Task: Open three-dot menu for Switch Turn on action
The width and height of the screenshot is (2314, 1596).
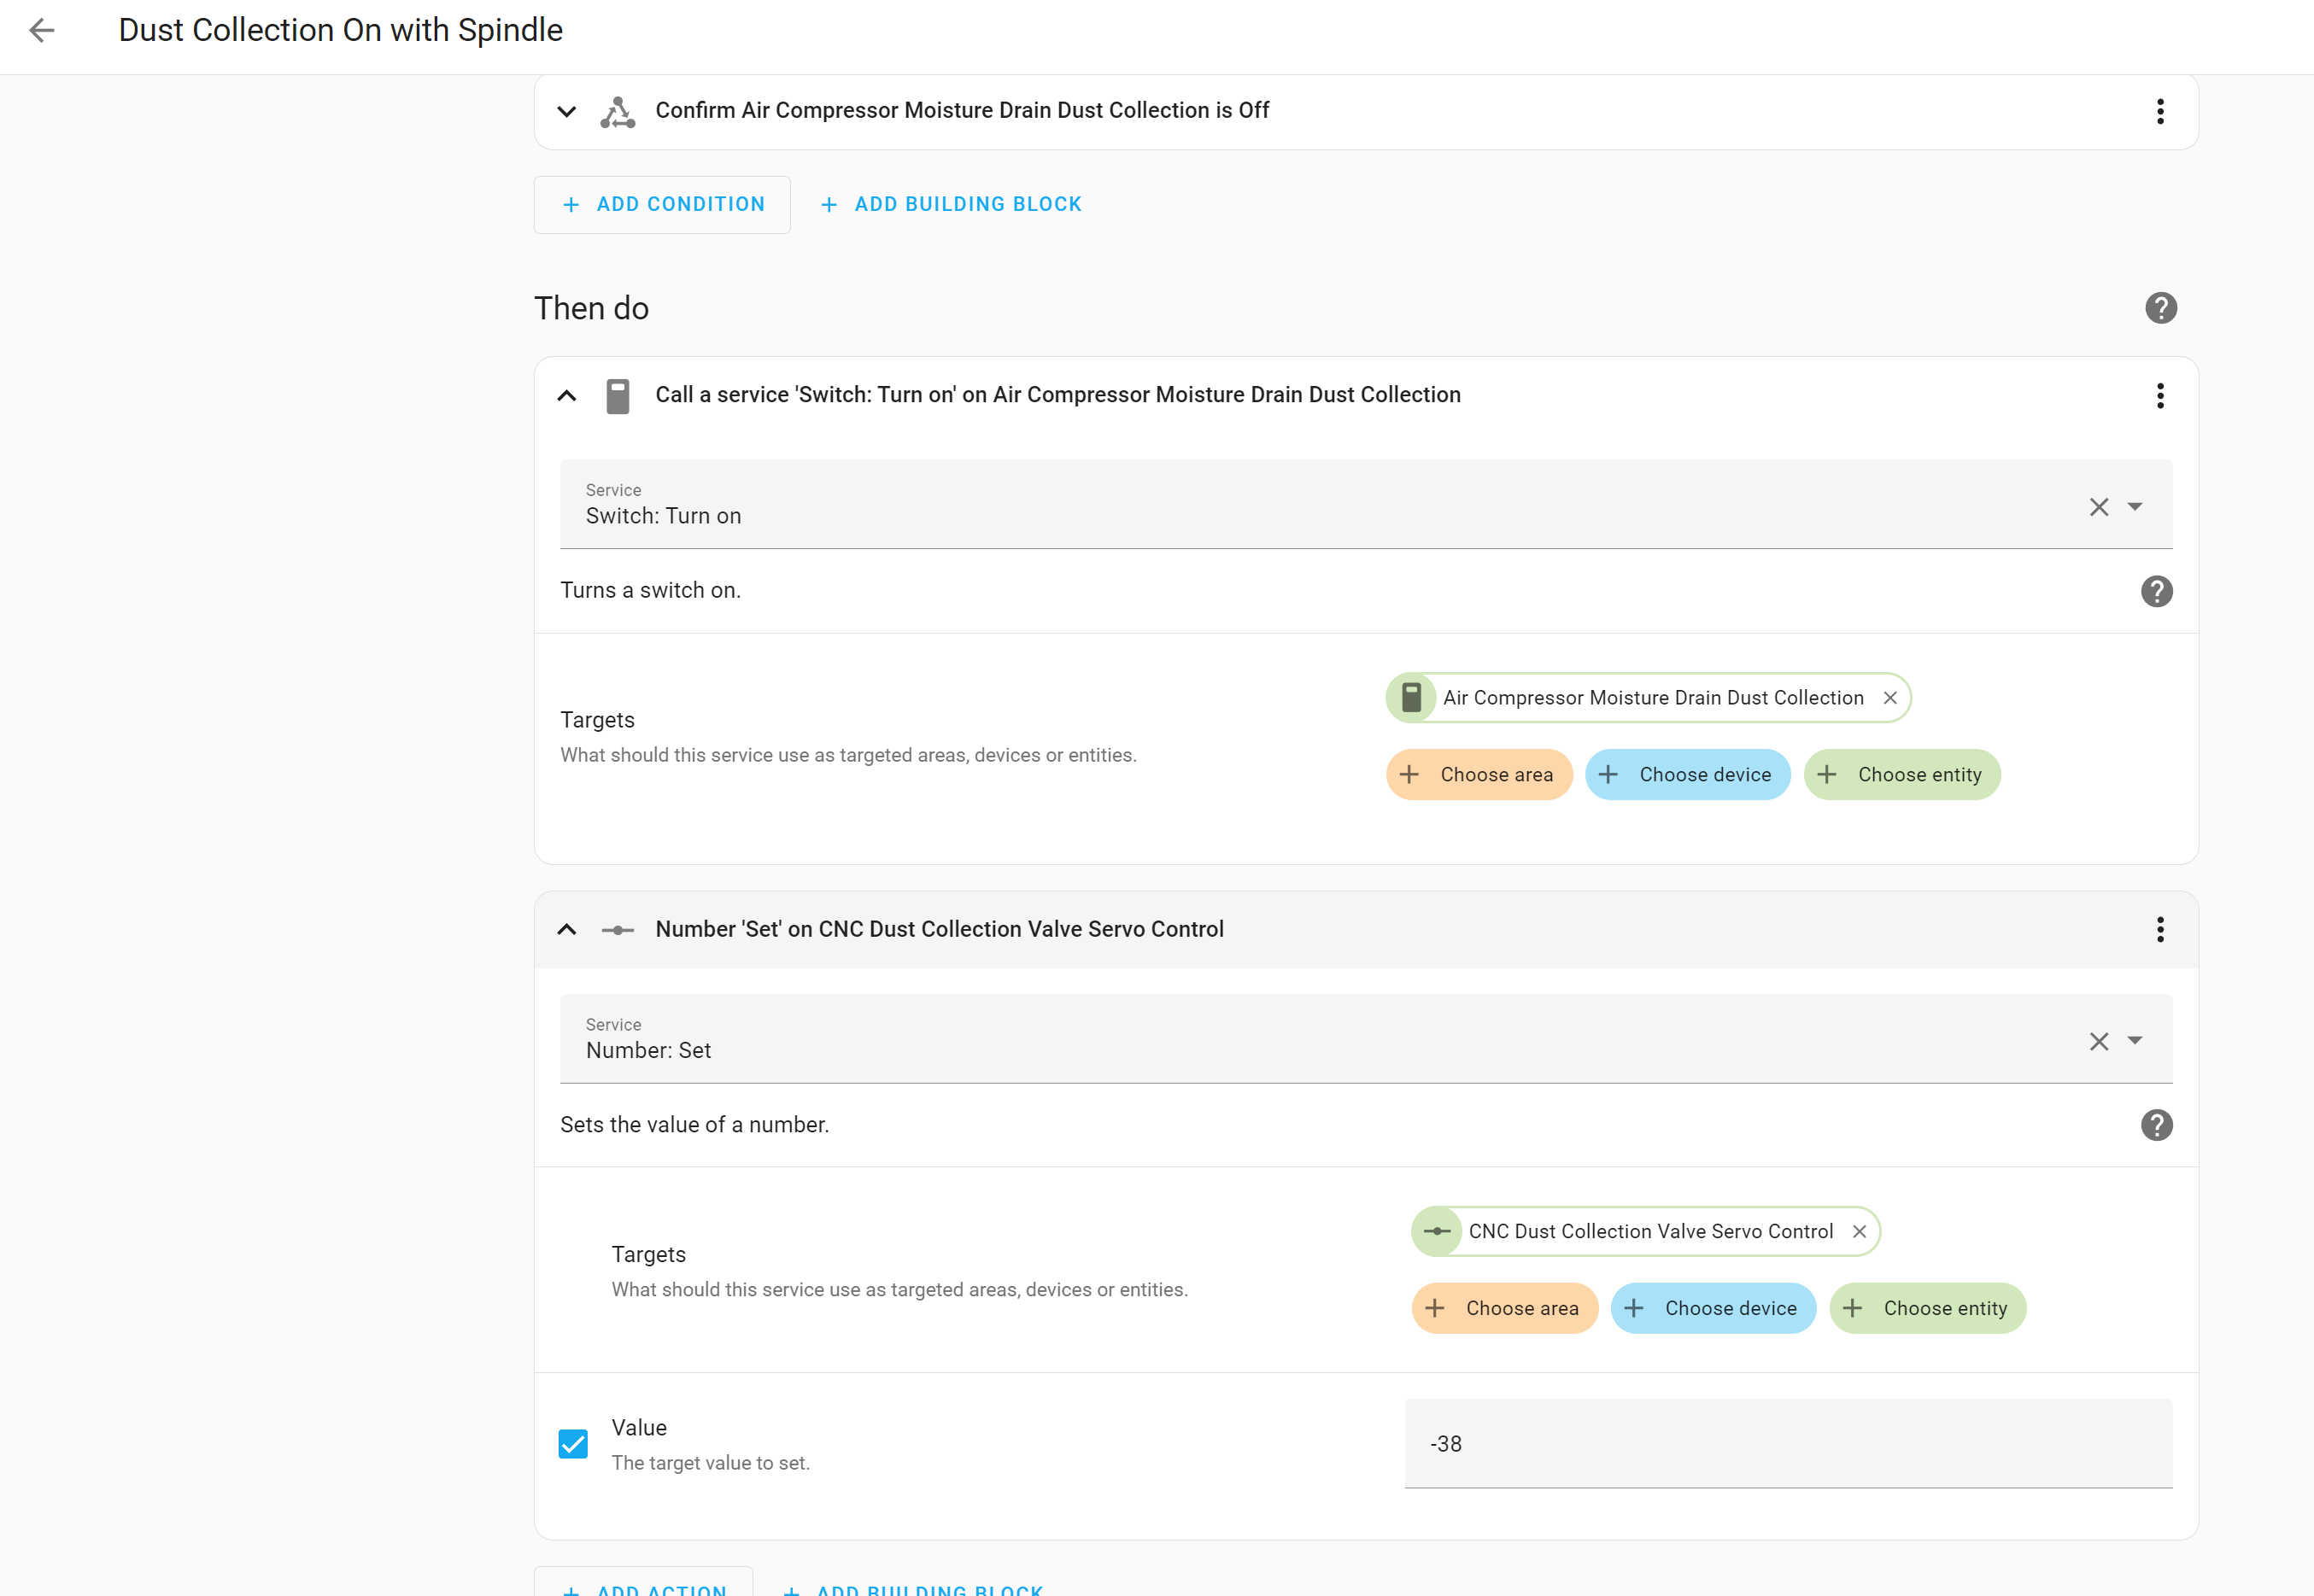Action: (x=2160, y=396)
